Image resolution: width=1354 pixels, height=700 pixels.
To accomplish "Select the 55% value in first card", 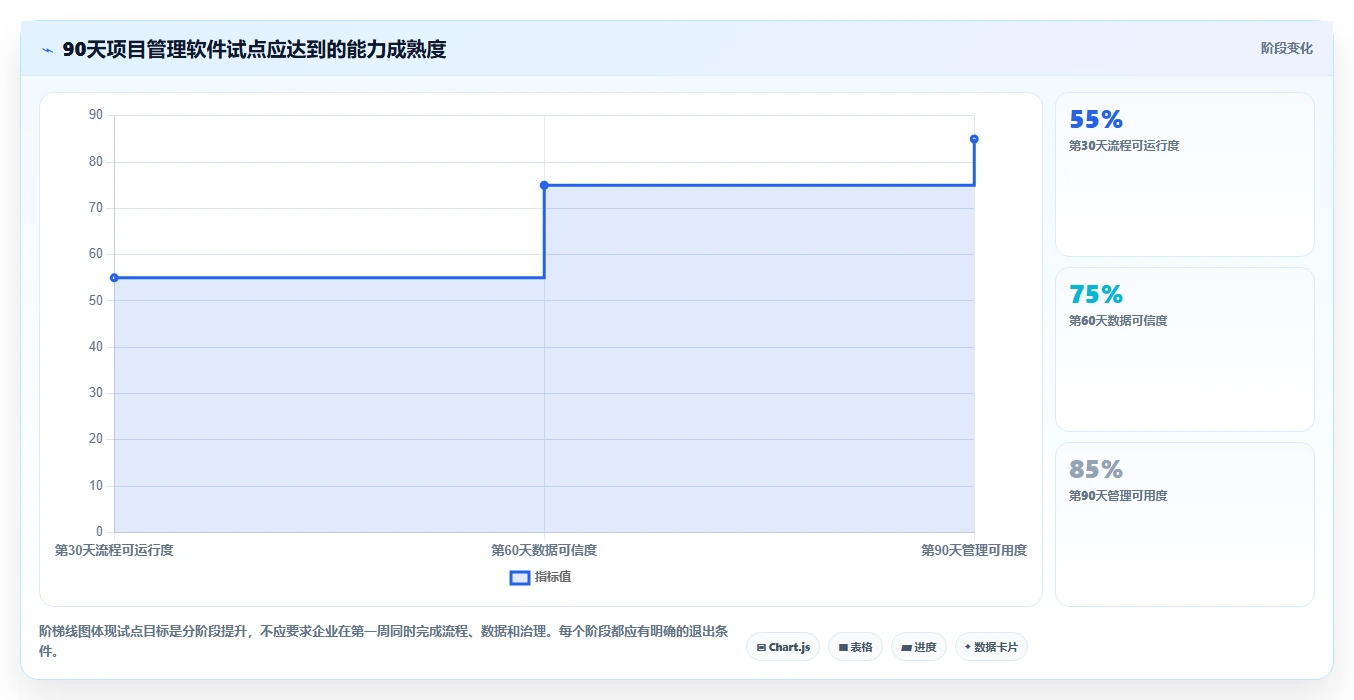I will coord(1096,119).
